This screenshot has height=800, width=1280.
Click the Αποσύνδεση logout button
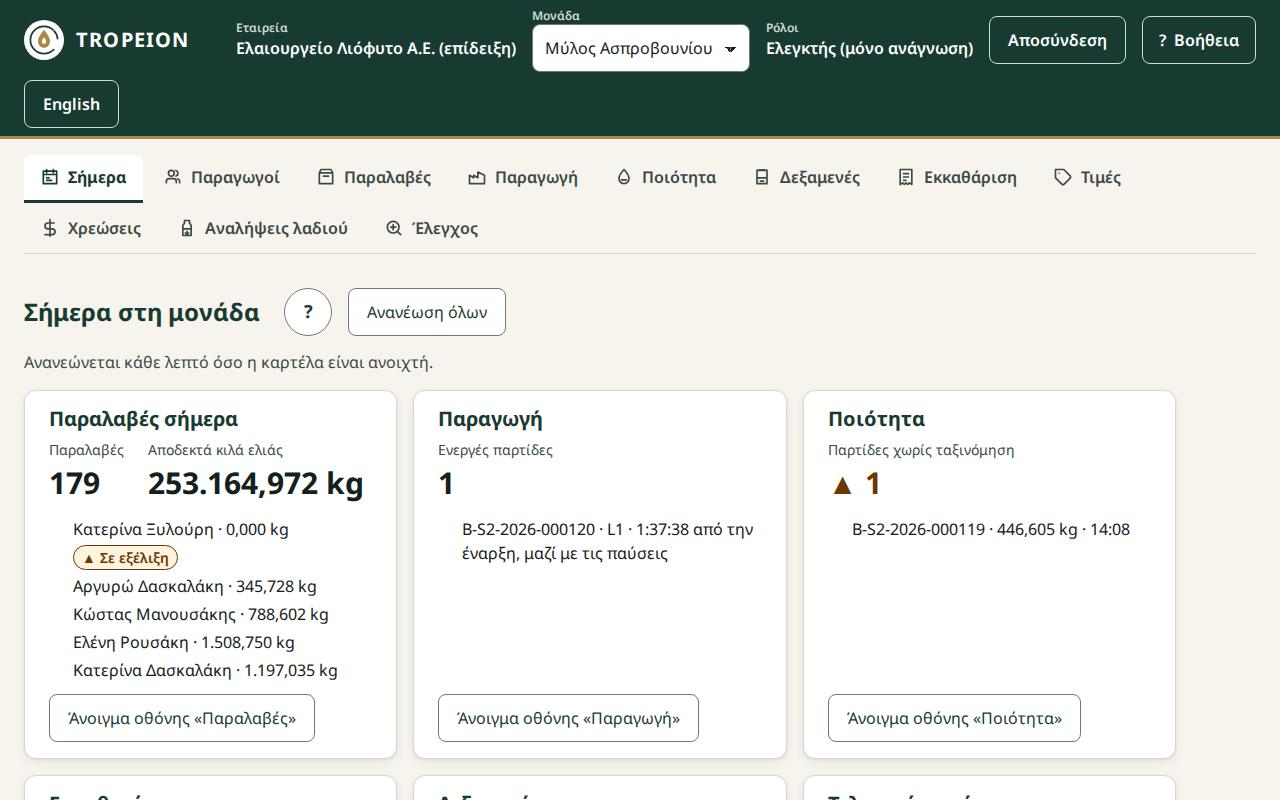pos(1057,40)
